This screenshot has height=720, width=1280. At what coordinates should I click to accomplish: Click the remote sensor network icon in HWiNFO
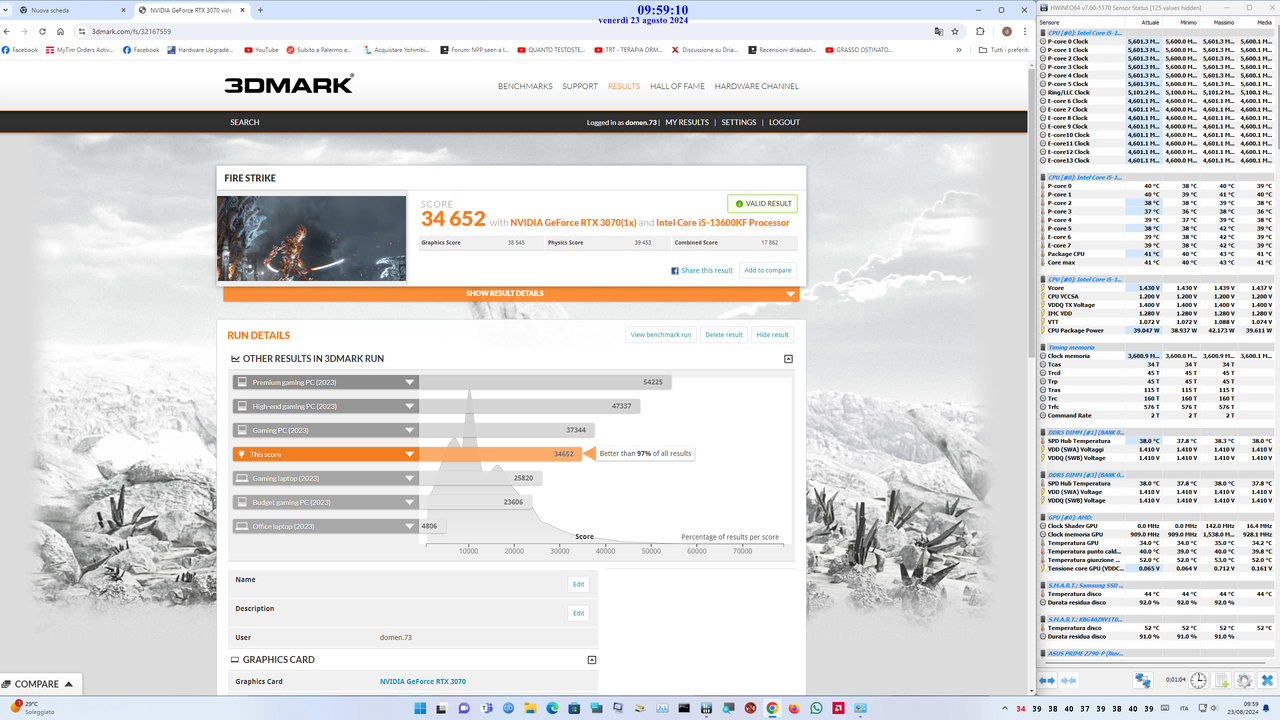[1142, 680]
